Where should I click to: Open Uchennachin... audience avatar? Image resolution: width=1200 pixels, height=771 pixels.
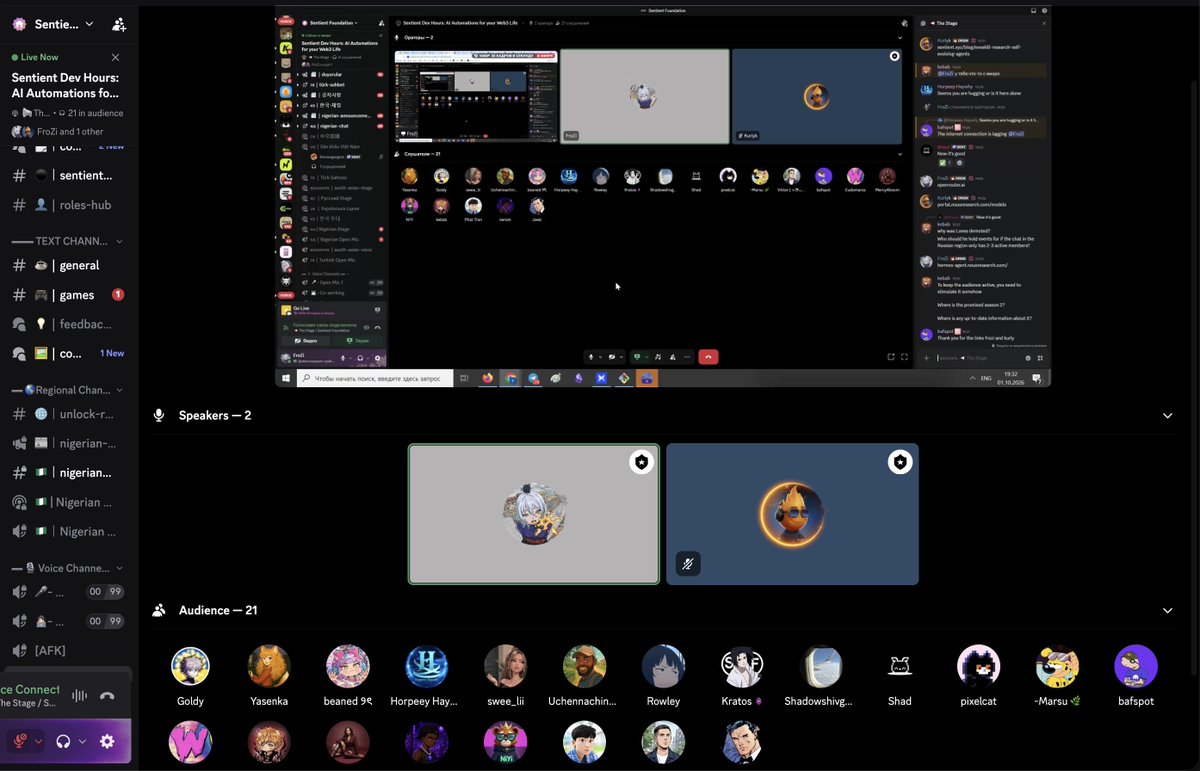tap(584, 666)
